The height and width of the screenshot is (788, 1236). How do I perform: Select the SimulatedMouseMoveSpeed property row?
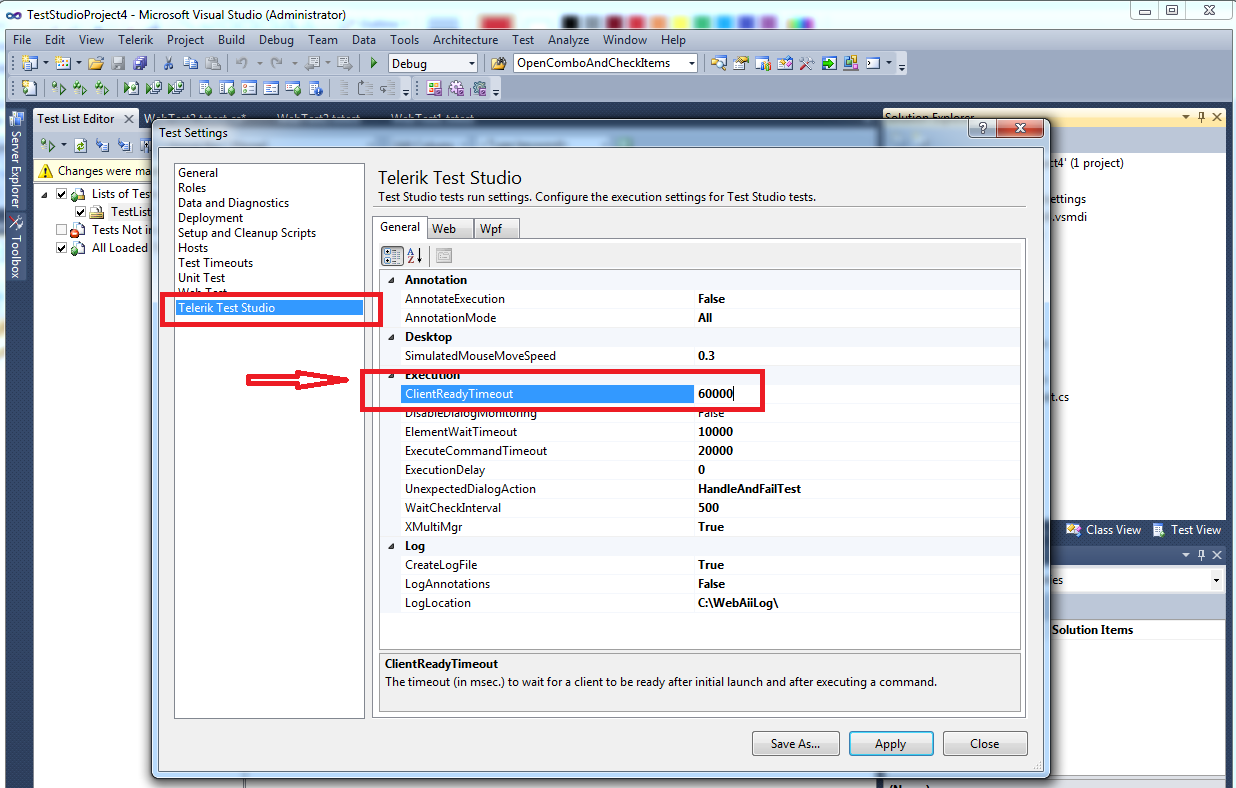pos(701,356)
